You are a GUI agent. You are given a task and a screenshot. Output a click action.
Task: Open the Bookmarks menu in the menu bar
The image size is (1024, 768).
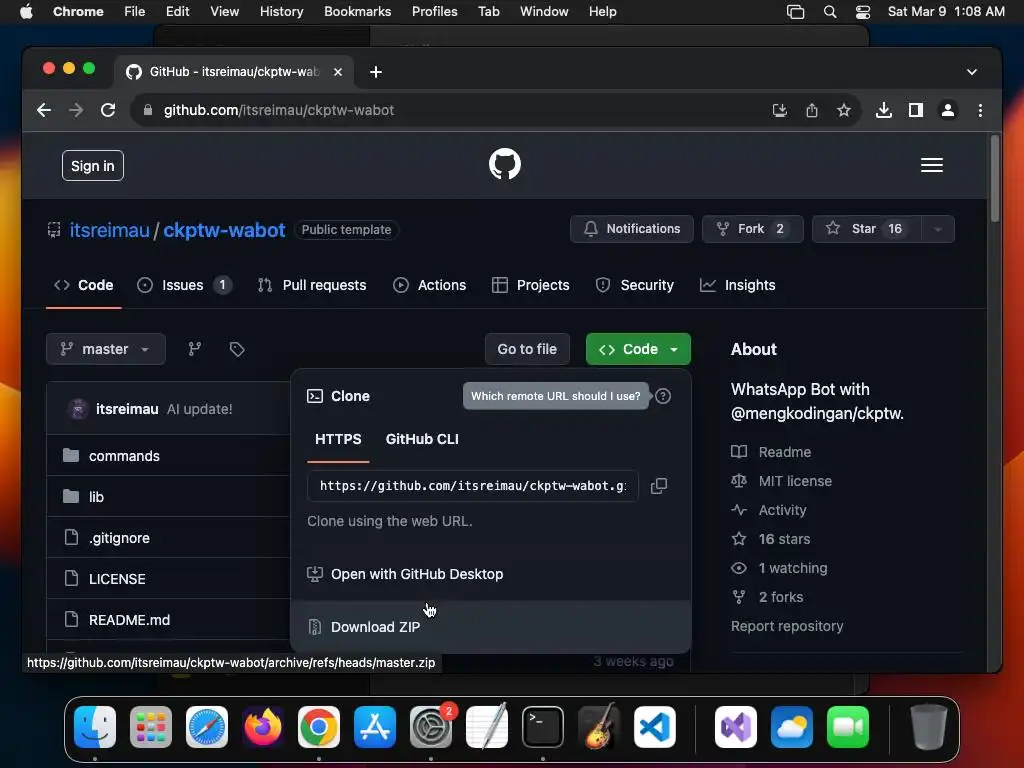point(357,12)
